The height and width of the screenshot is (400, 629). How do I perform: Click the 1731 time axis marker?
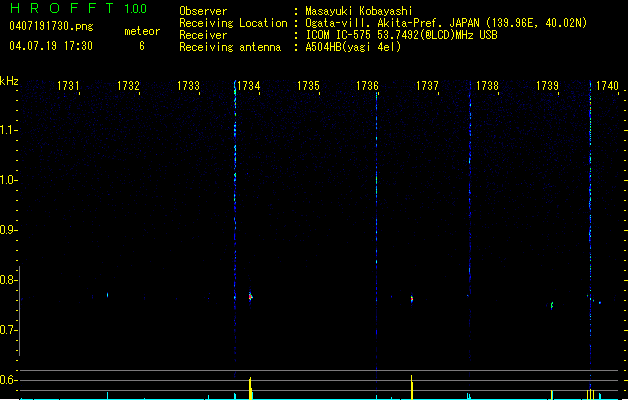point(68,86)
